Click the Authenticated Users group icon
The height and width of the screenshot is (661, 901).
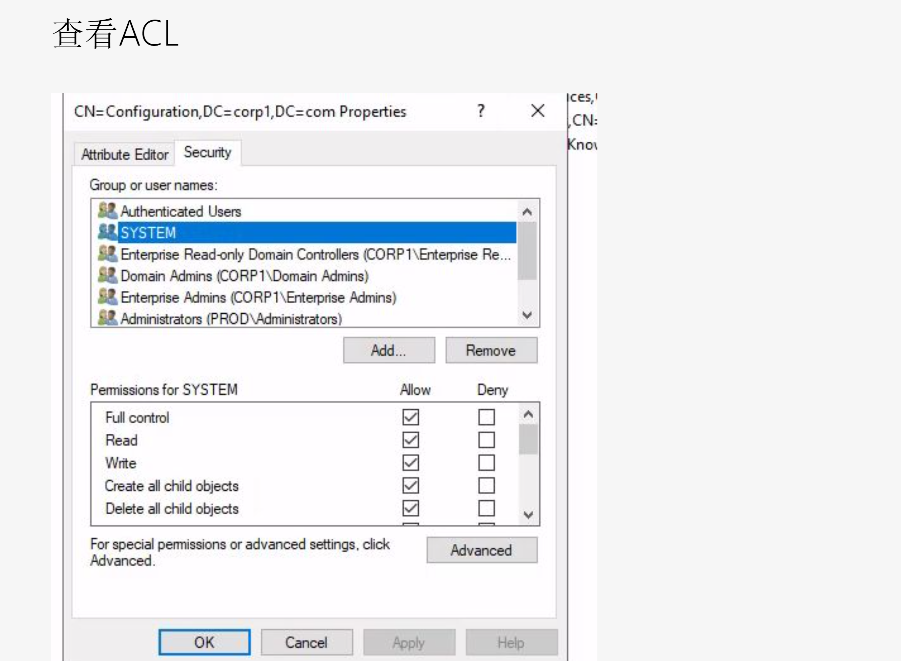click(107, 211)
